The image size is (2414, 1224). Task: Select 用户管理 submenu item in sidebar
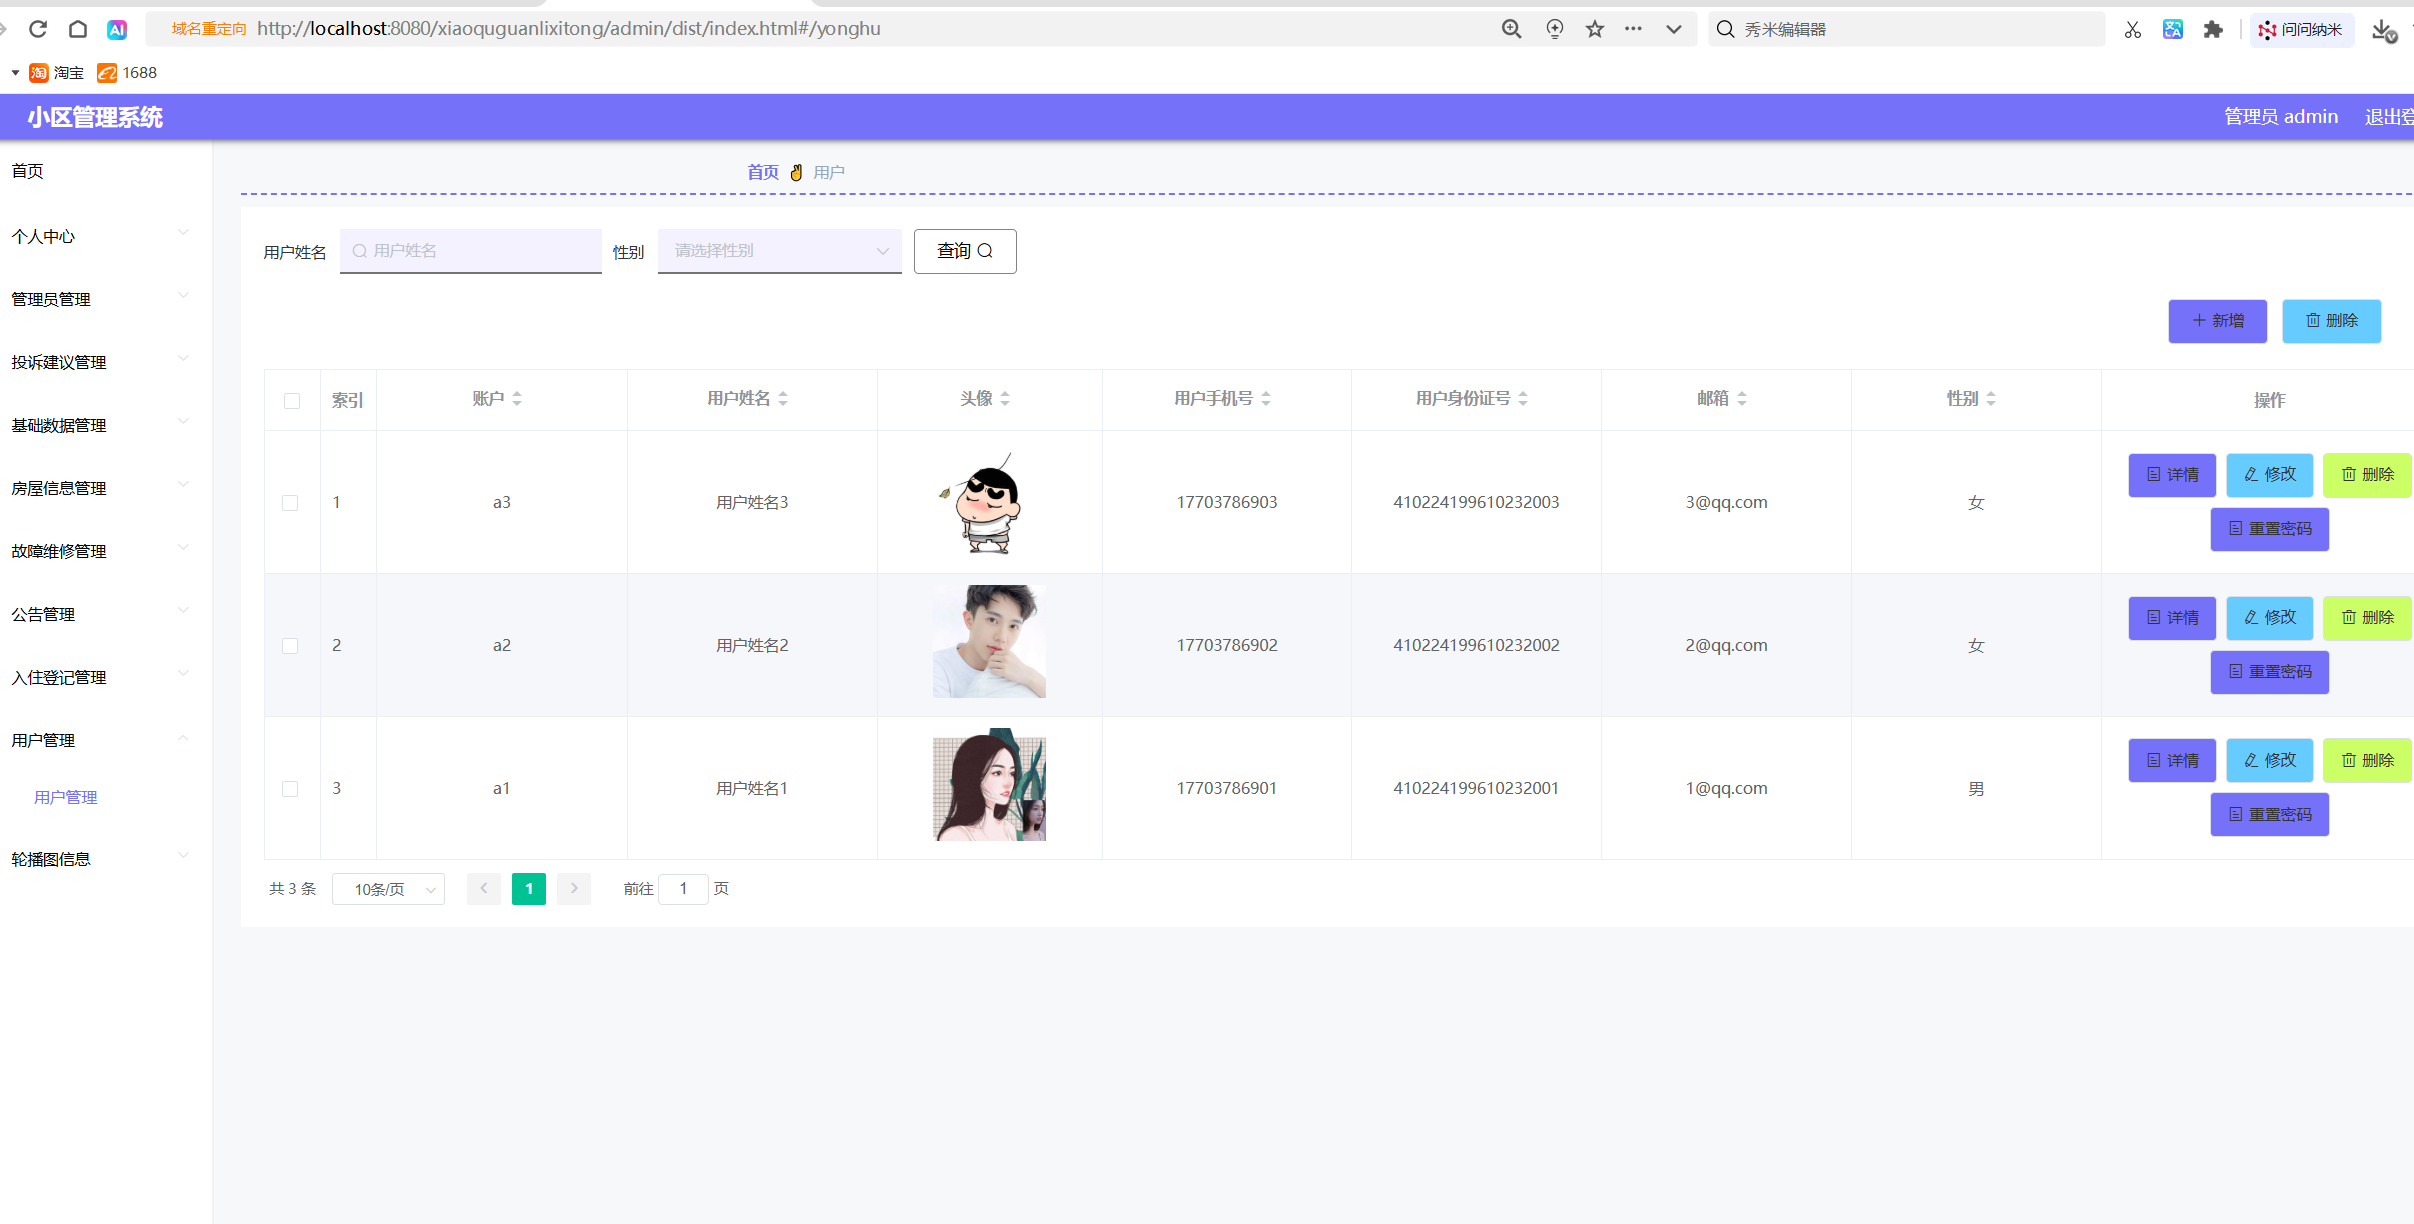(66, 797)
